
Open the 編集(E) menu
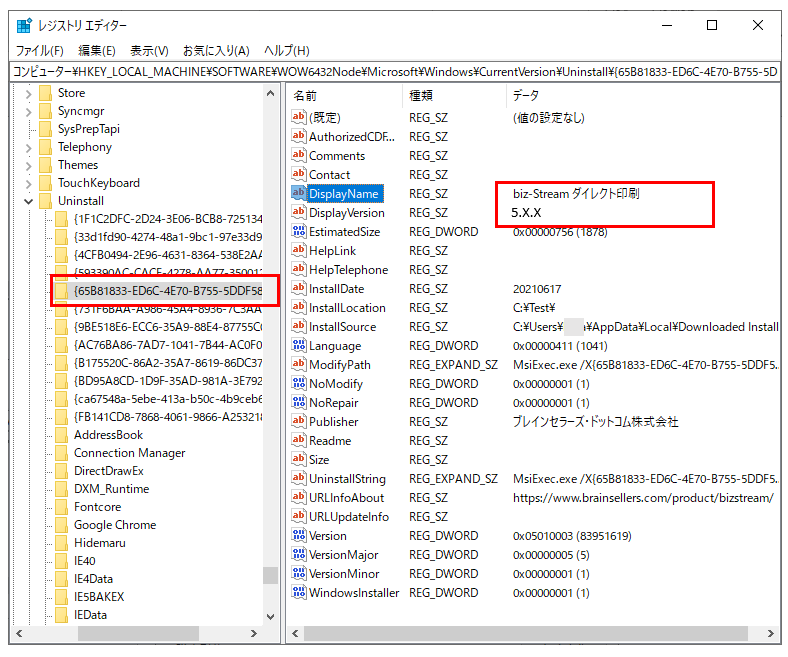(x=97, y=51)
